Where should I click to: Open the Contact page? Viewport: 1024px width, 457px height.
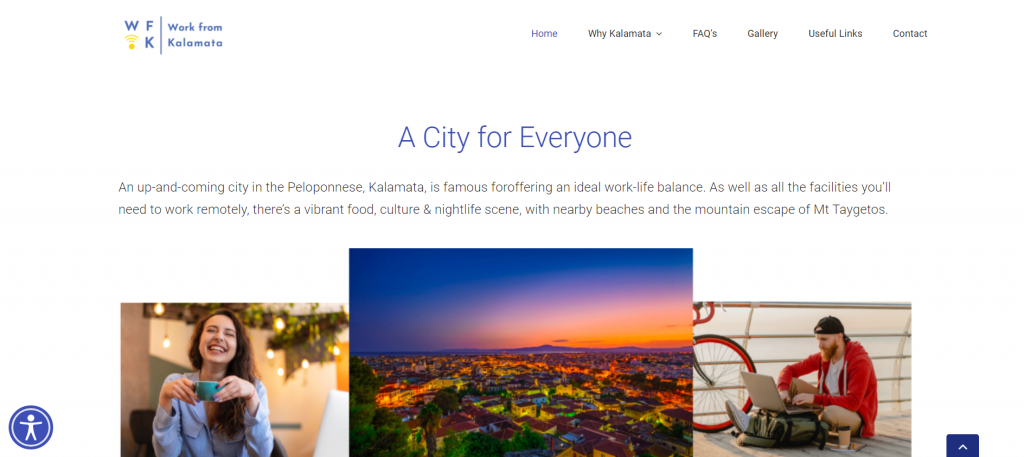click(910, 33)
